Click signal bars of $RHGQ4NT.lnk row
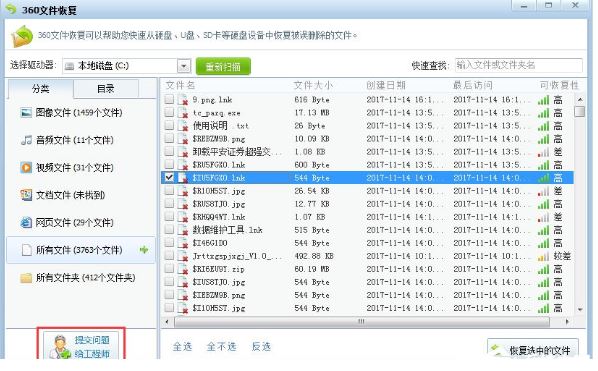The height and width of the screenshot is (371, 598). coord(543,217)
